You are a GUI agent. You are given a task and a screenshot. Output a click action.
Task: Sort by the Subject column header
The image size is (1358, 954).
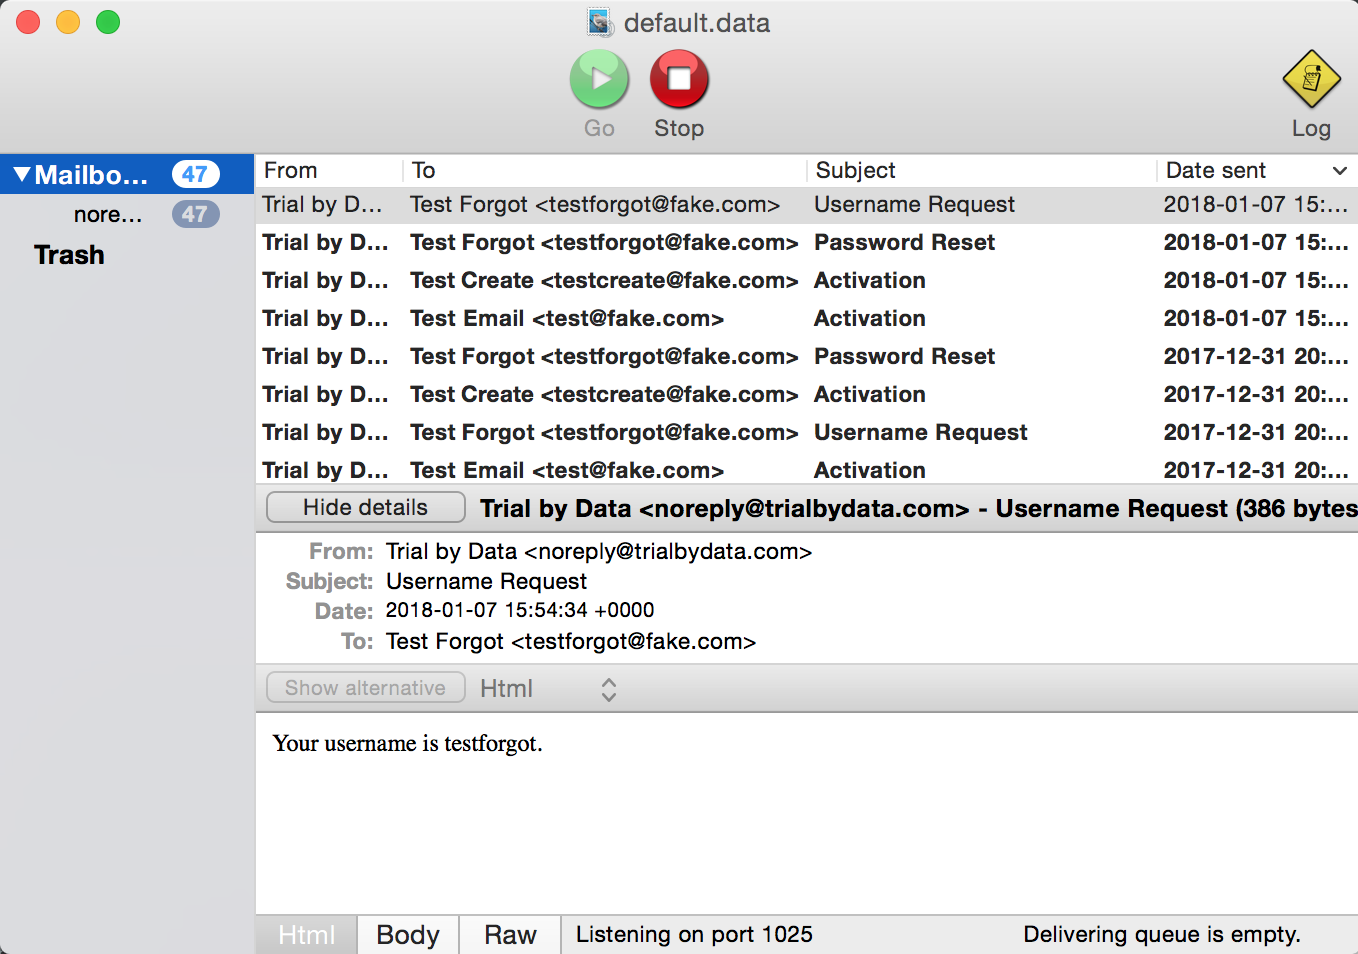tap(982, 171)
